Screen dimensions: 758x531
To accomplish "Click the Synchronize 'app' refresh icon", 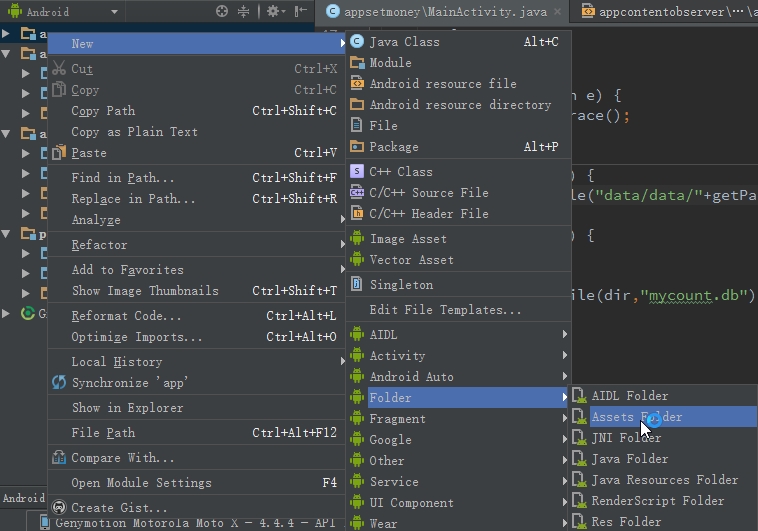I will [59, 383].
